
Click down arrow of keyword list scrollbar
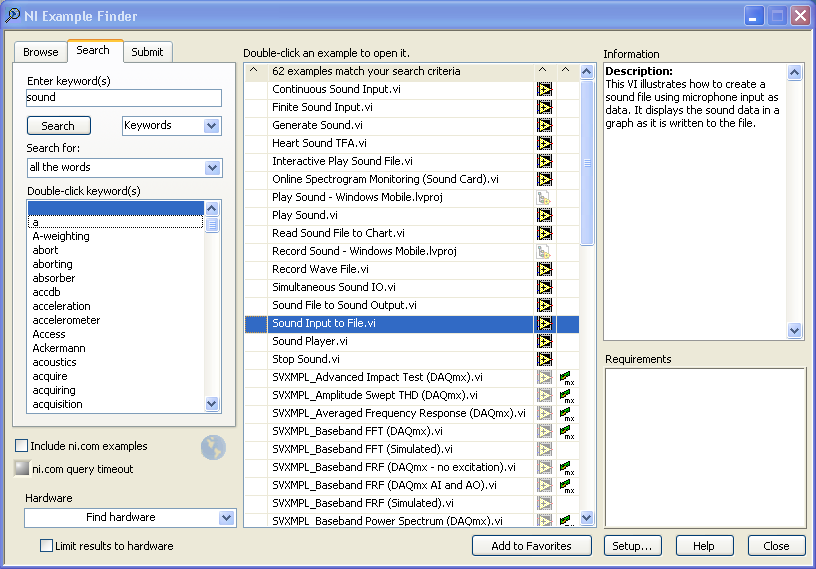click(212, 403)
